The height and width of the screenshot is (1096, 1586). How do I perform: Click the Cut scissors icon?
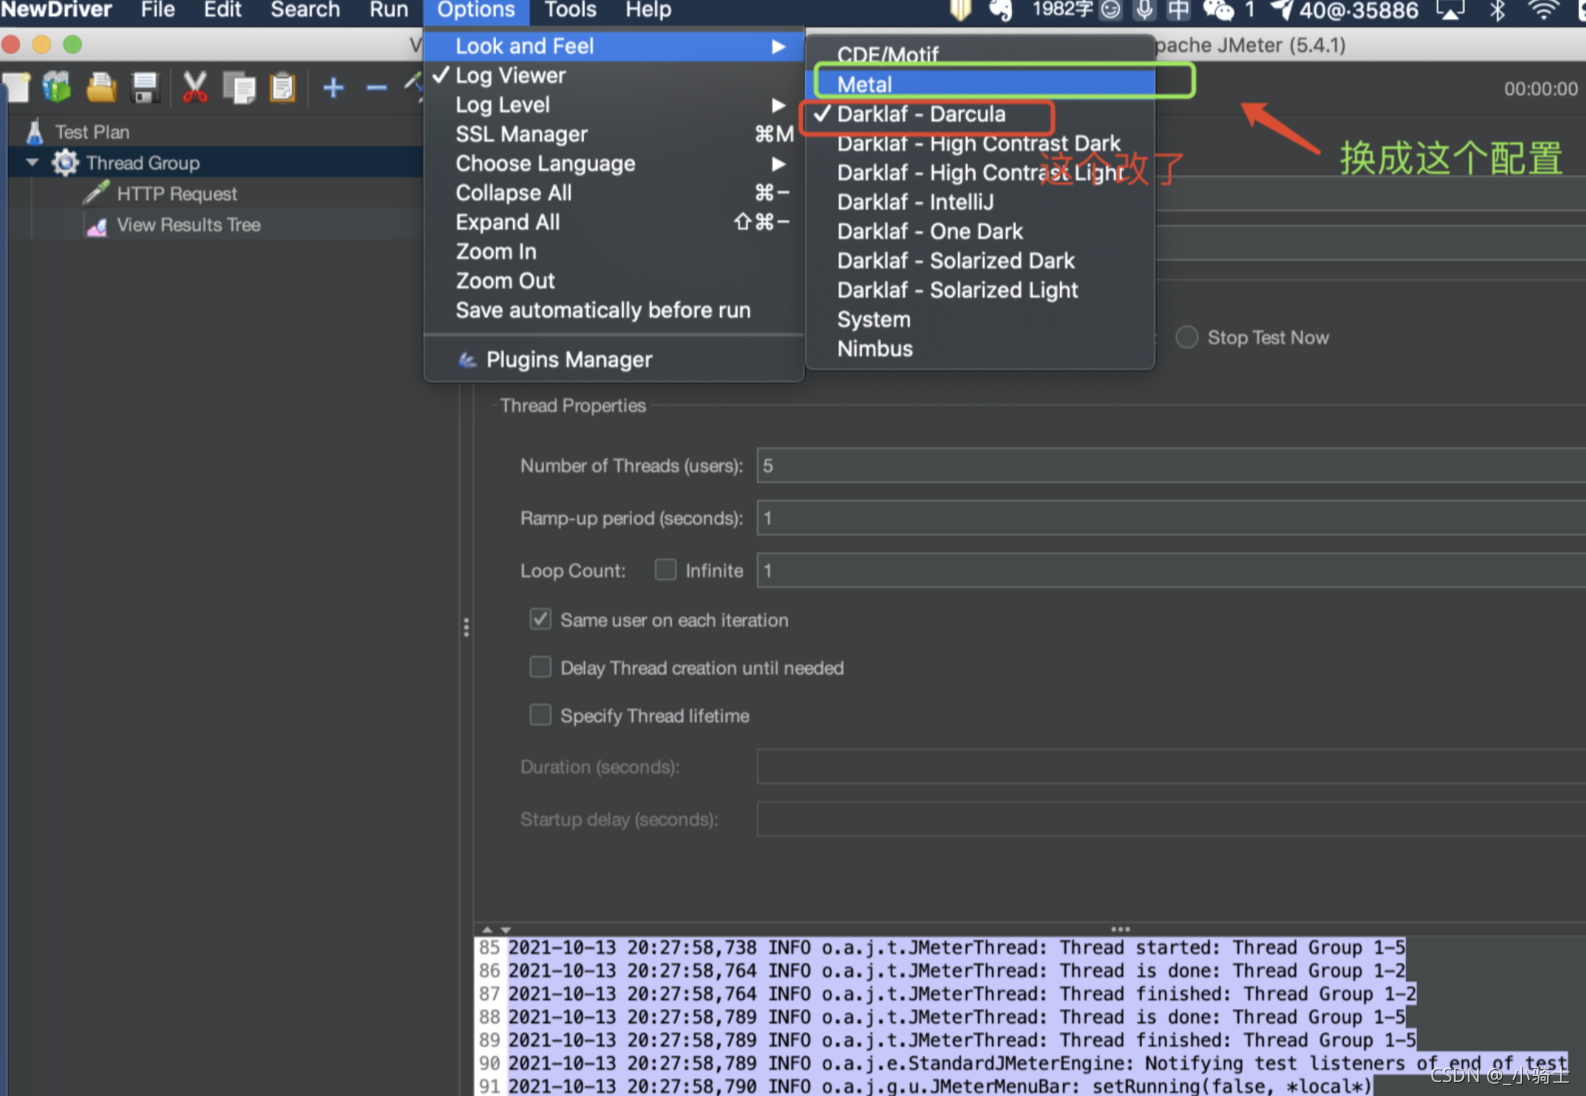195,88
